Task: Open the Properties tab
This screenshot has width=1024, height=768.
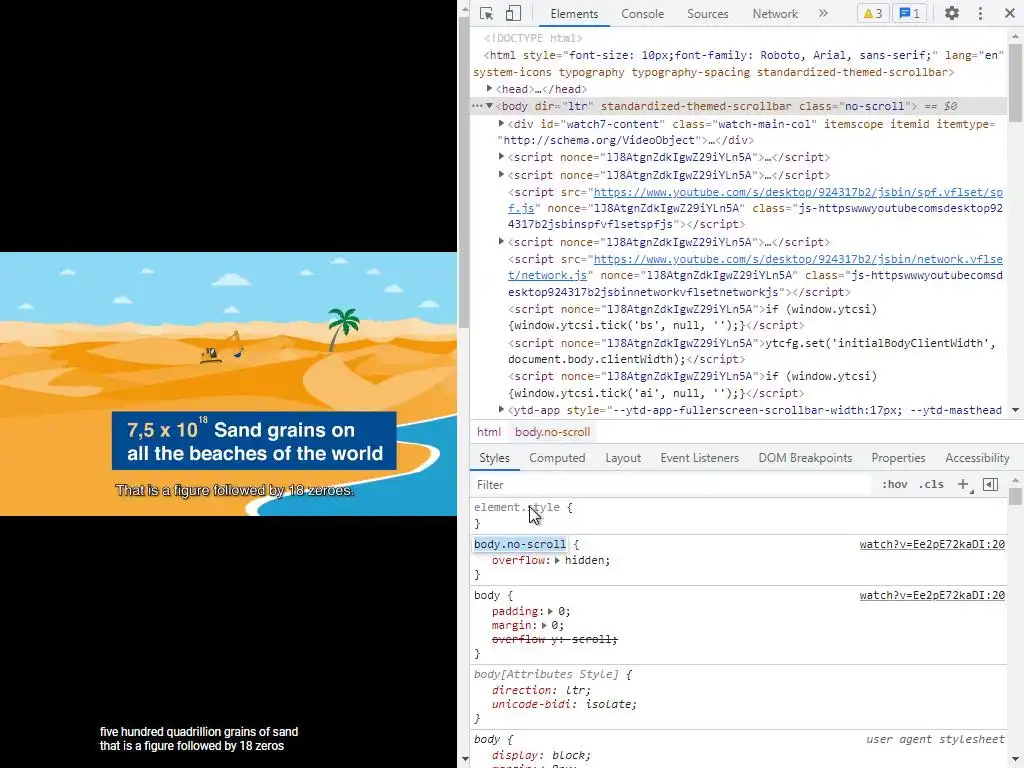Action: (x=899, y=458)
